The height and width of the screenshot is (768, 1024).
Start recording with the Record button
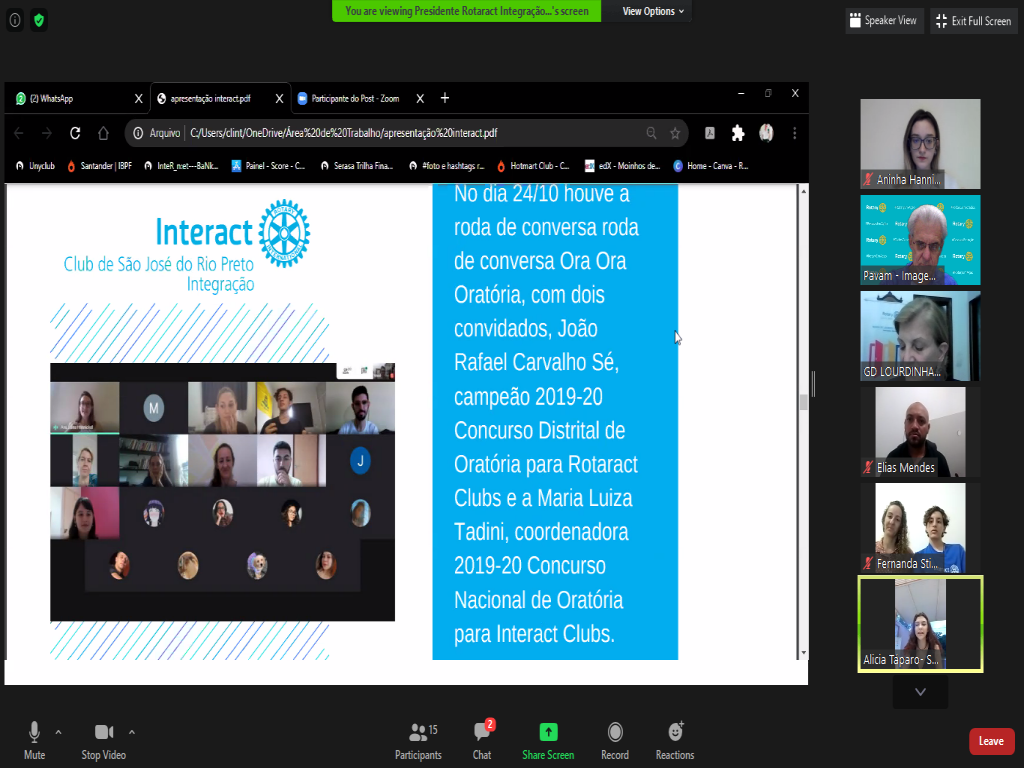(615, 740)
